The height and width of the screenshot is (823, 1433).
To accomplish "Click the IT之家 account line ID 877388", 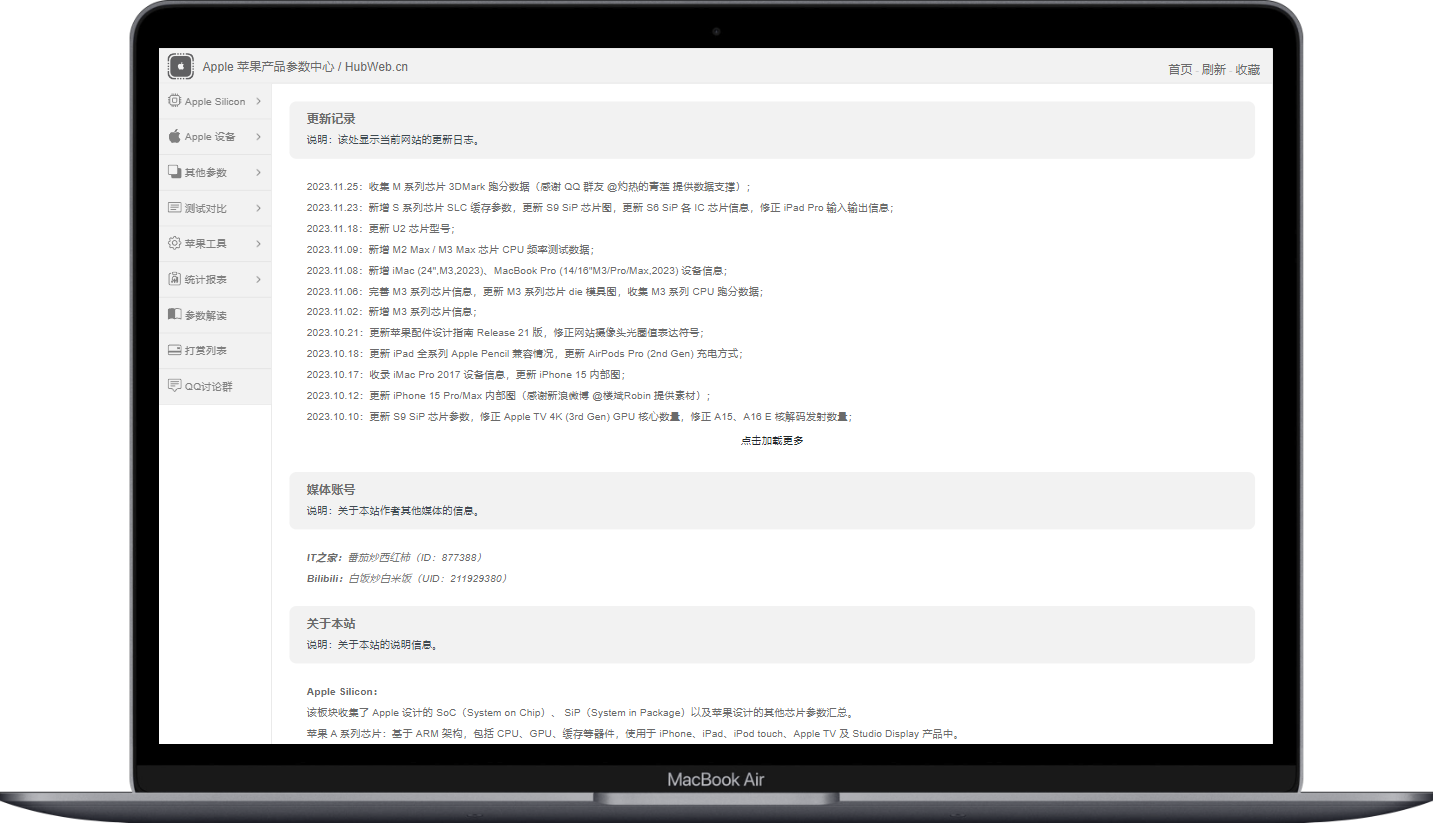I will 396,557.
